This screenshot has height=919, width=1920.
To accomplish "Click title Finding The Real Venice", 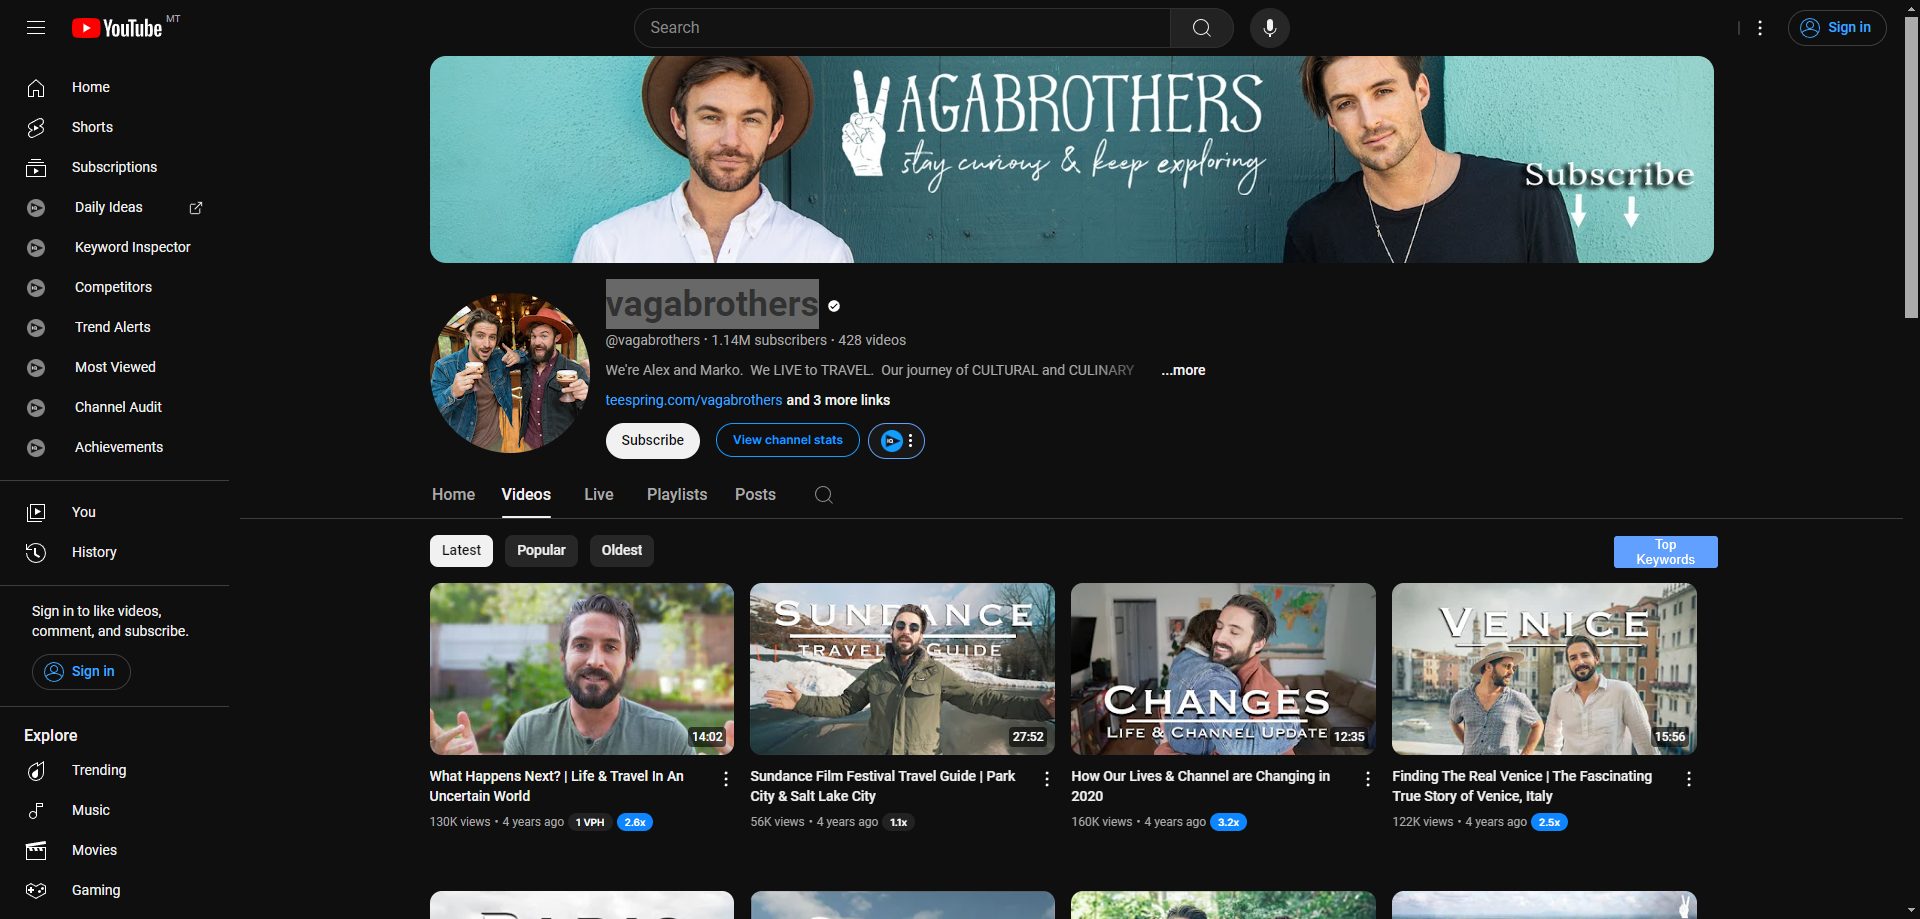I will pyautogui.click(x=1522, y=786).
